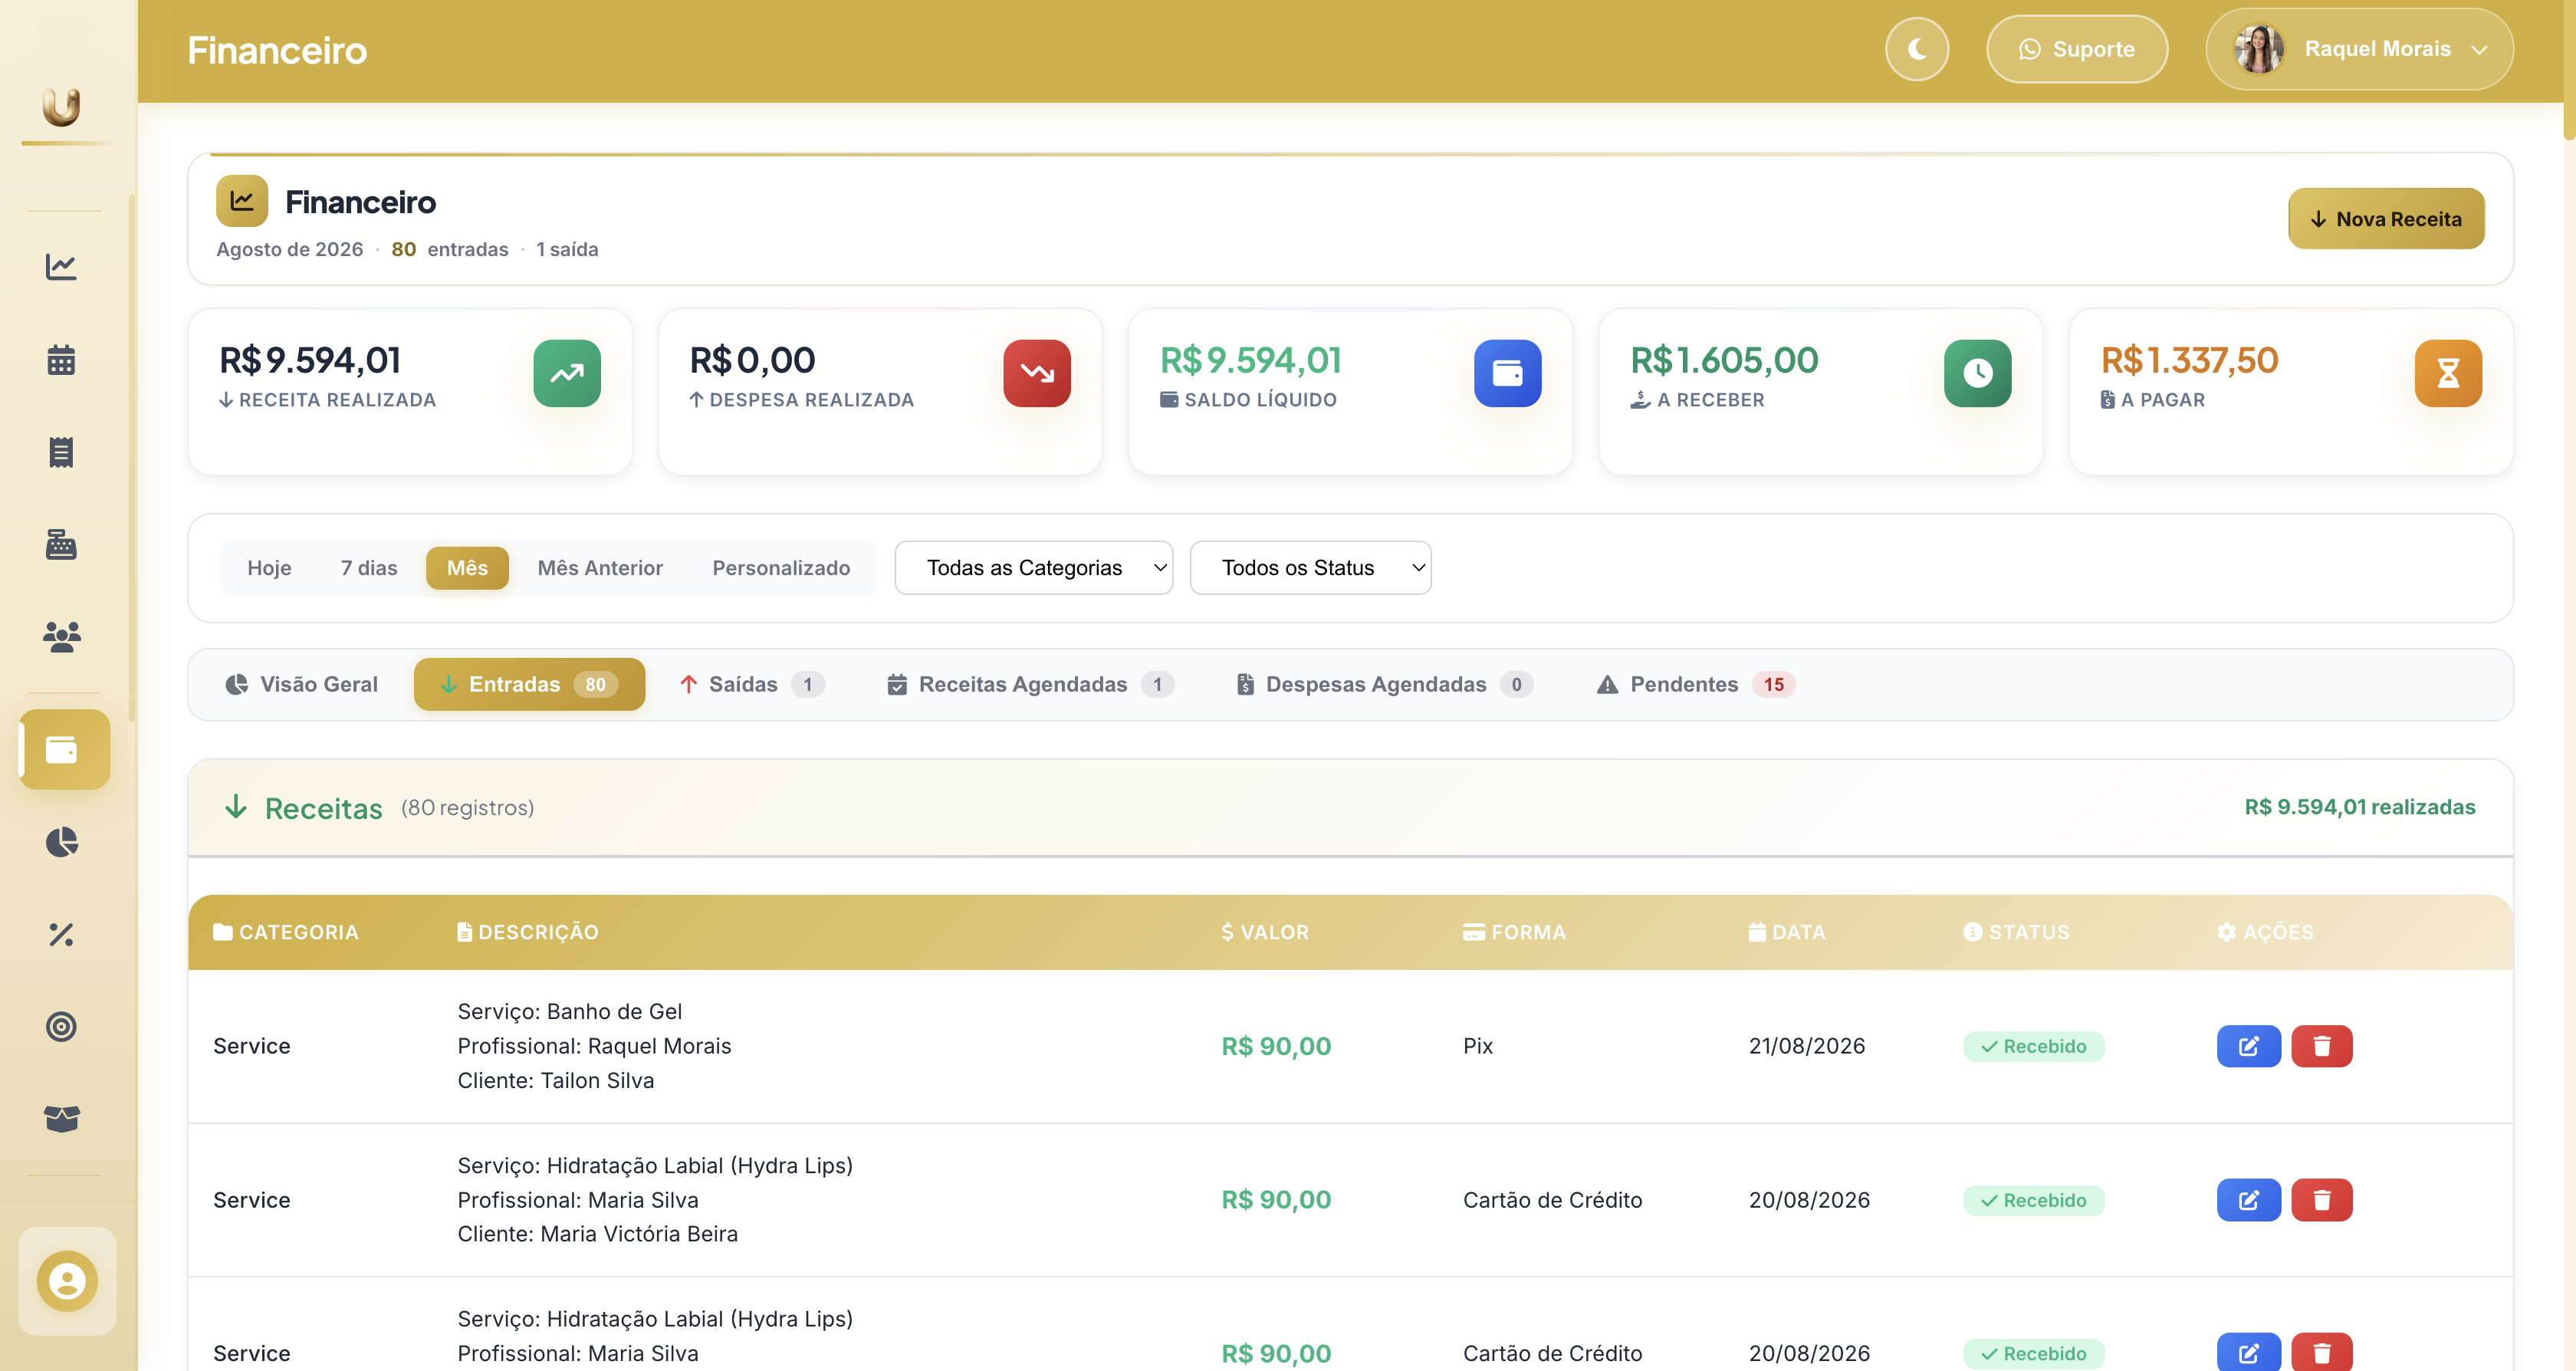Click red trending-down icon on Despesa Realizada card
This screenshot has height=1371, width=2576.
coord(1037,373)
